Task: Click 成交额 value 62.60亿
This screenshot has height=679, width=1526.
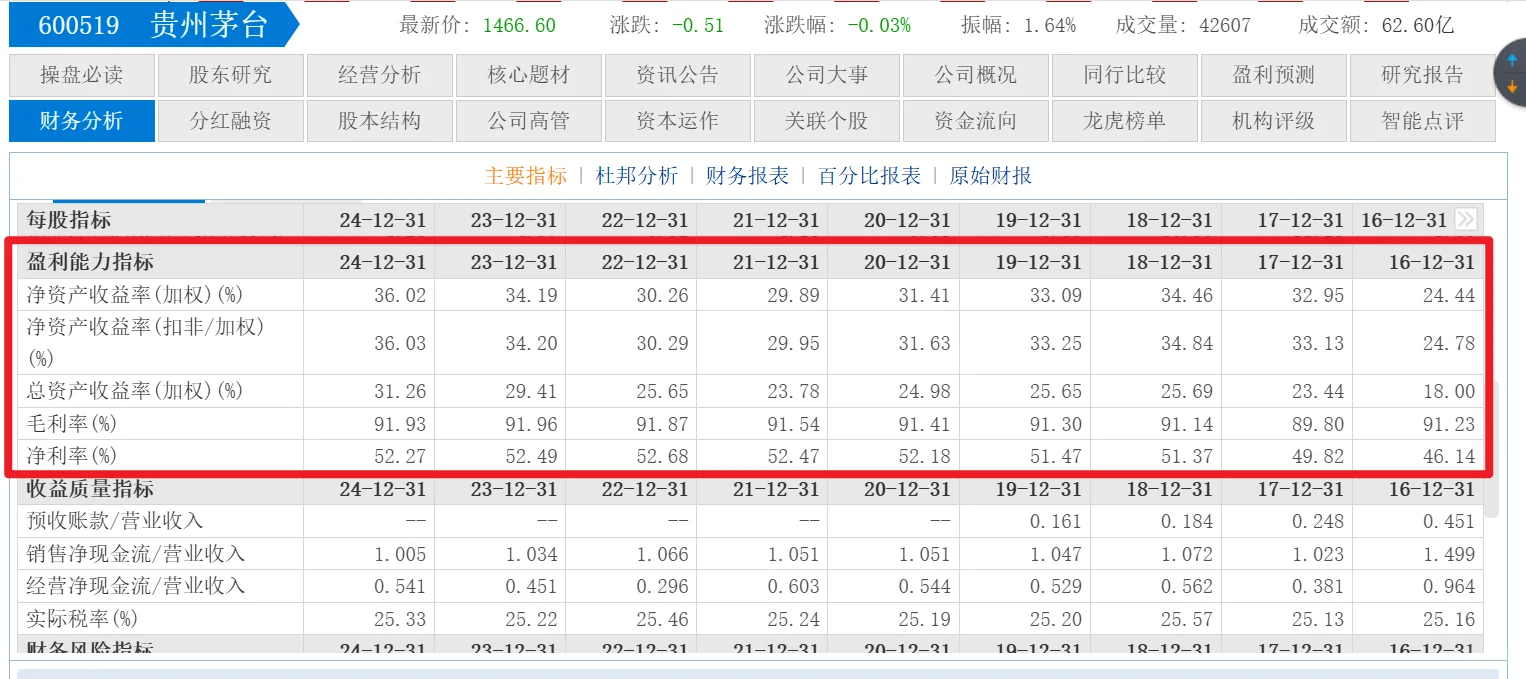Action: click(x=1417, y=25)
